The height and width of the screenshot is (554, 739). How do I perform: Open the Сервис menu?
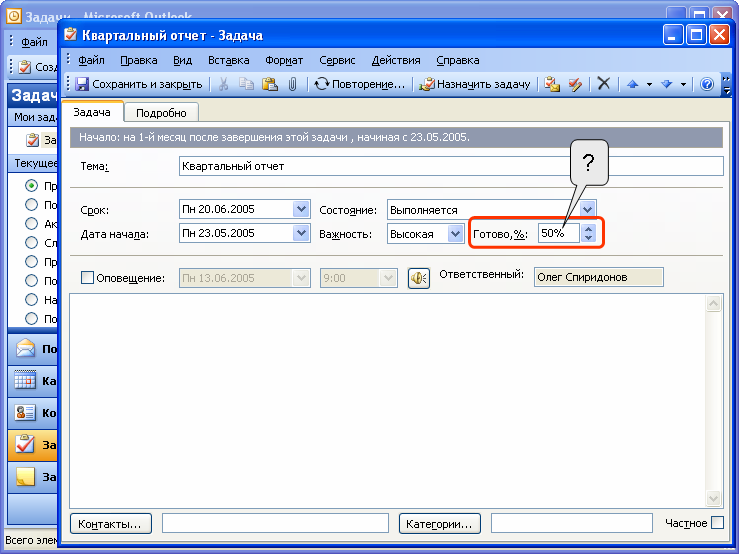(337, 60)
